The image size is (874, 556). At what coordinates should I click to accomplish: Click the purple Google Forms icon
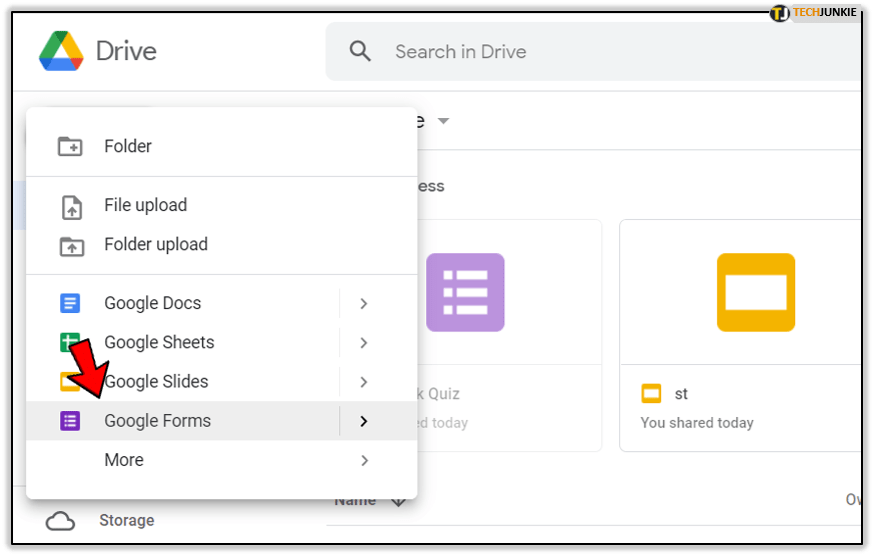pyautogui.click(x=70, y=421)
